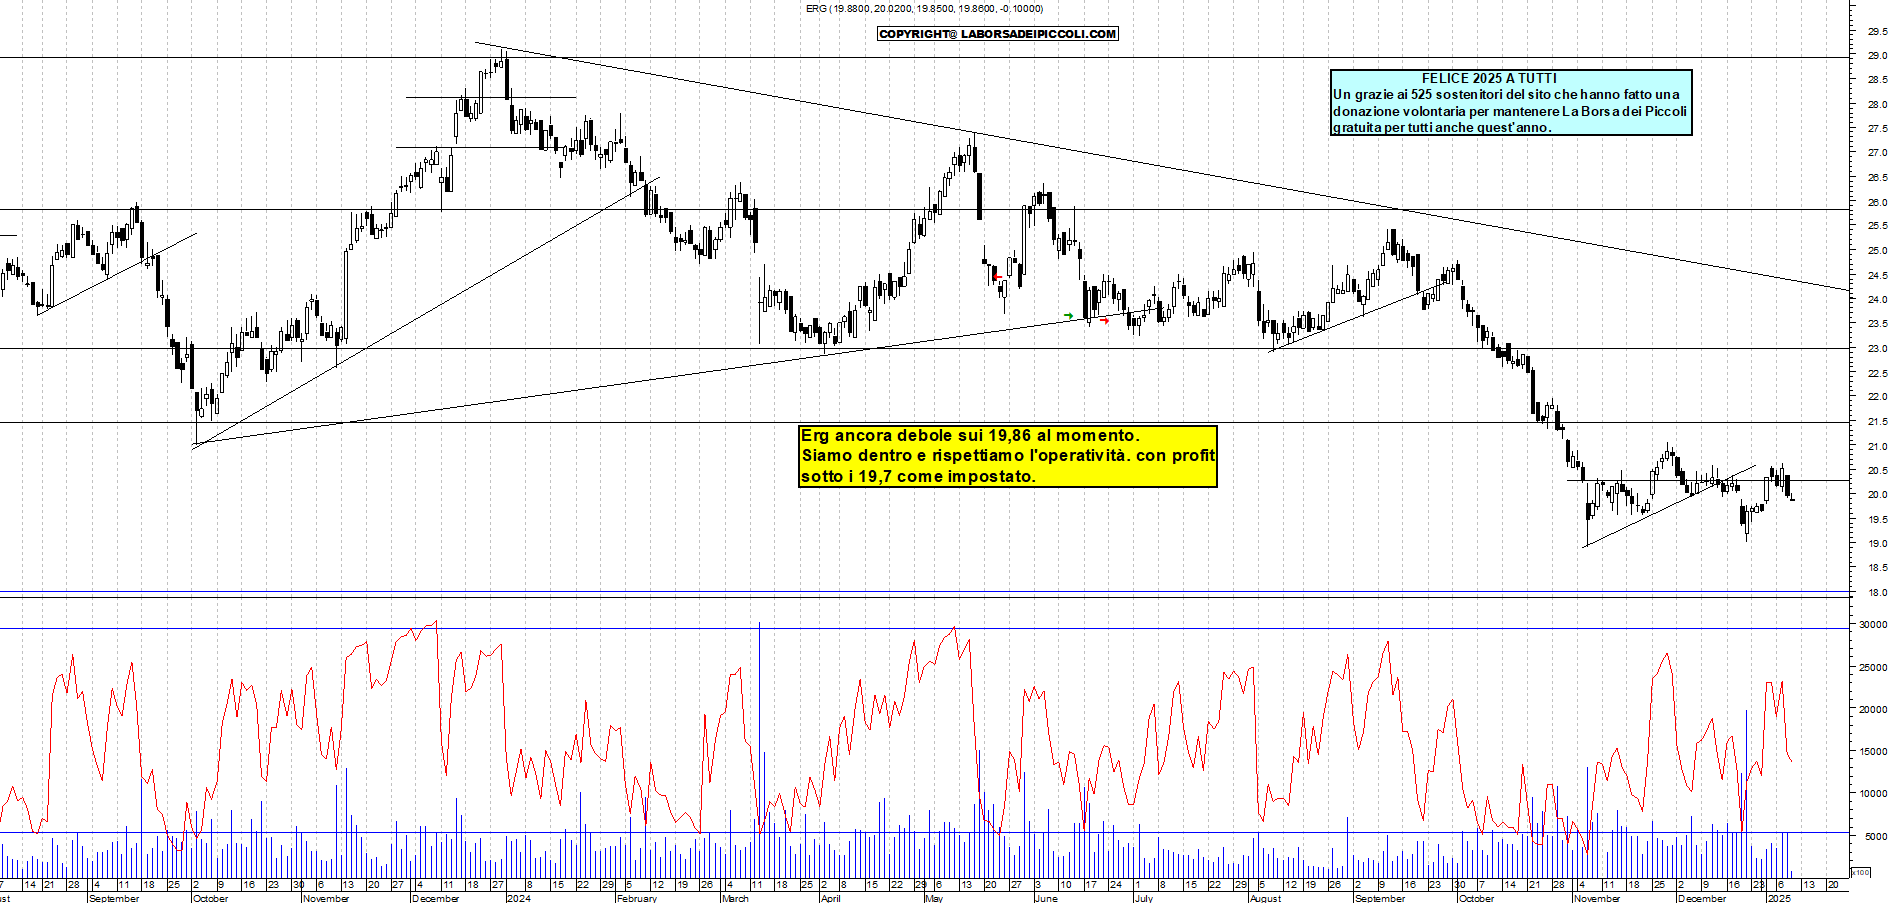This screenshot has width=1890, height=903.
Task: Click the 28.0 price axis label
Action: pos(1877,105)
